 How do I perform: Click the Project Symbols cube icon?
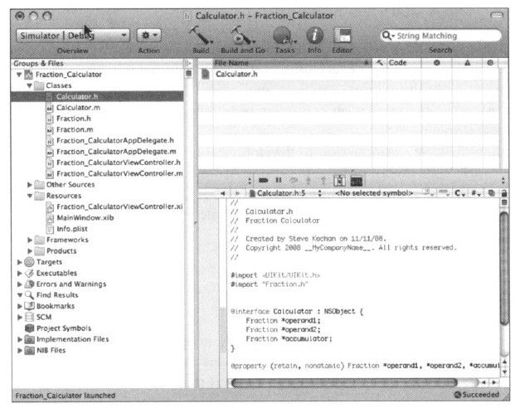[x=29, y=328]
